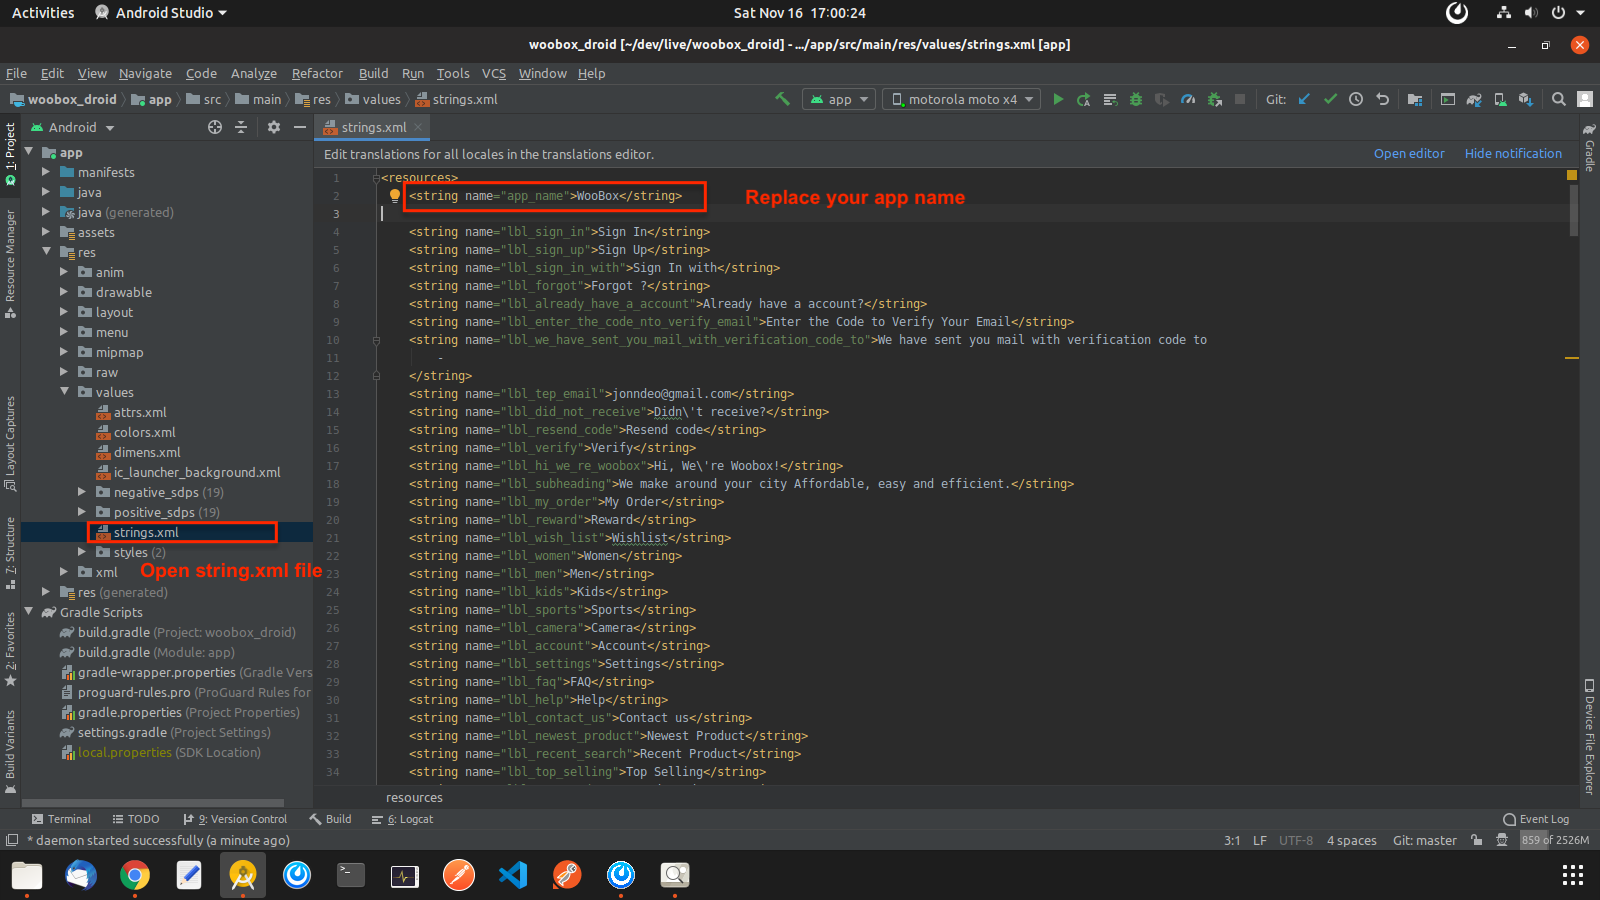Open the Device File Explorer panel

tap(1589, 737)
